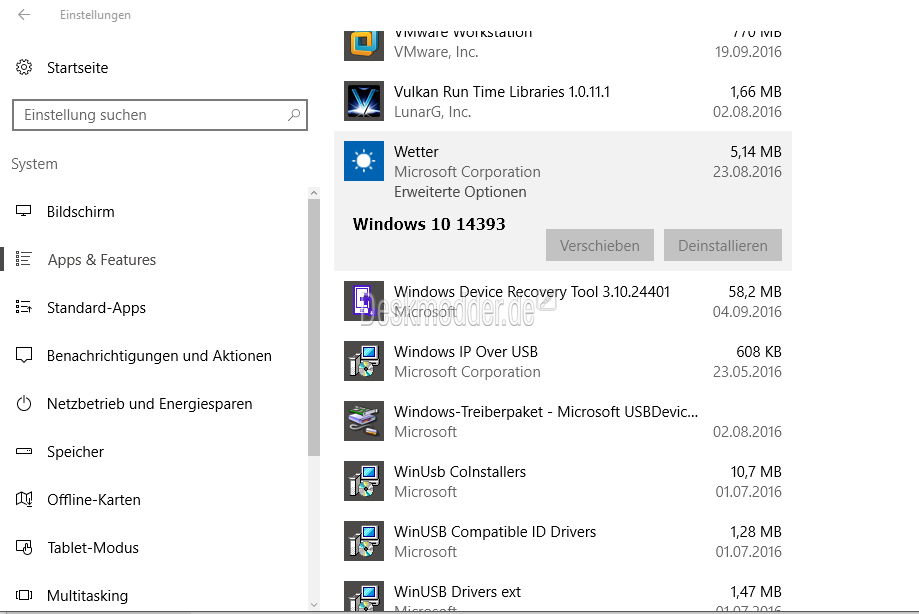Click the sidebar scrollbar thumb
Screen dimensions: 919x614
coord(314,327)
